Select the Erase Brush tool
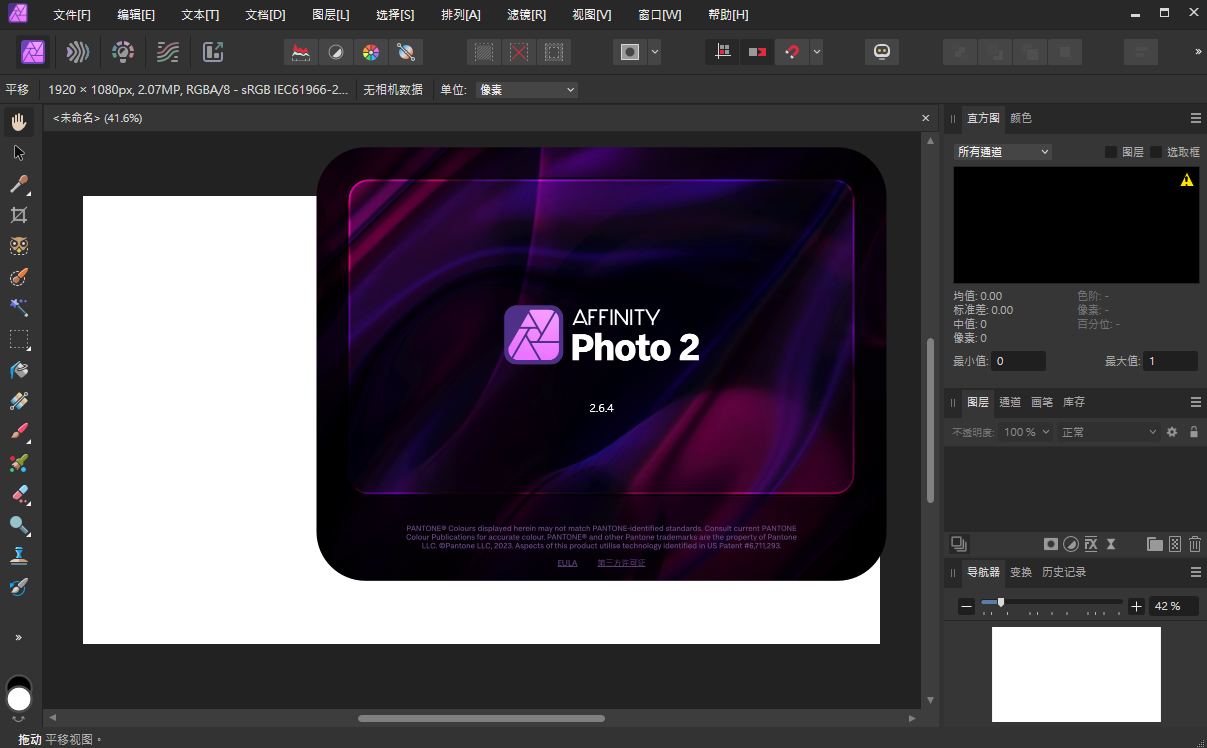 pyautogui.click(x=19, y=494)
